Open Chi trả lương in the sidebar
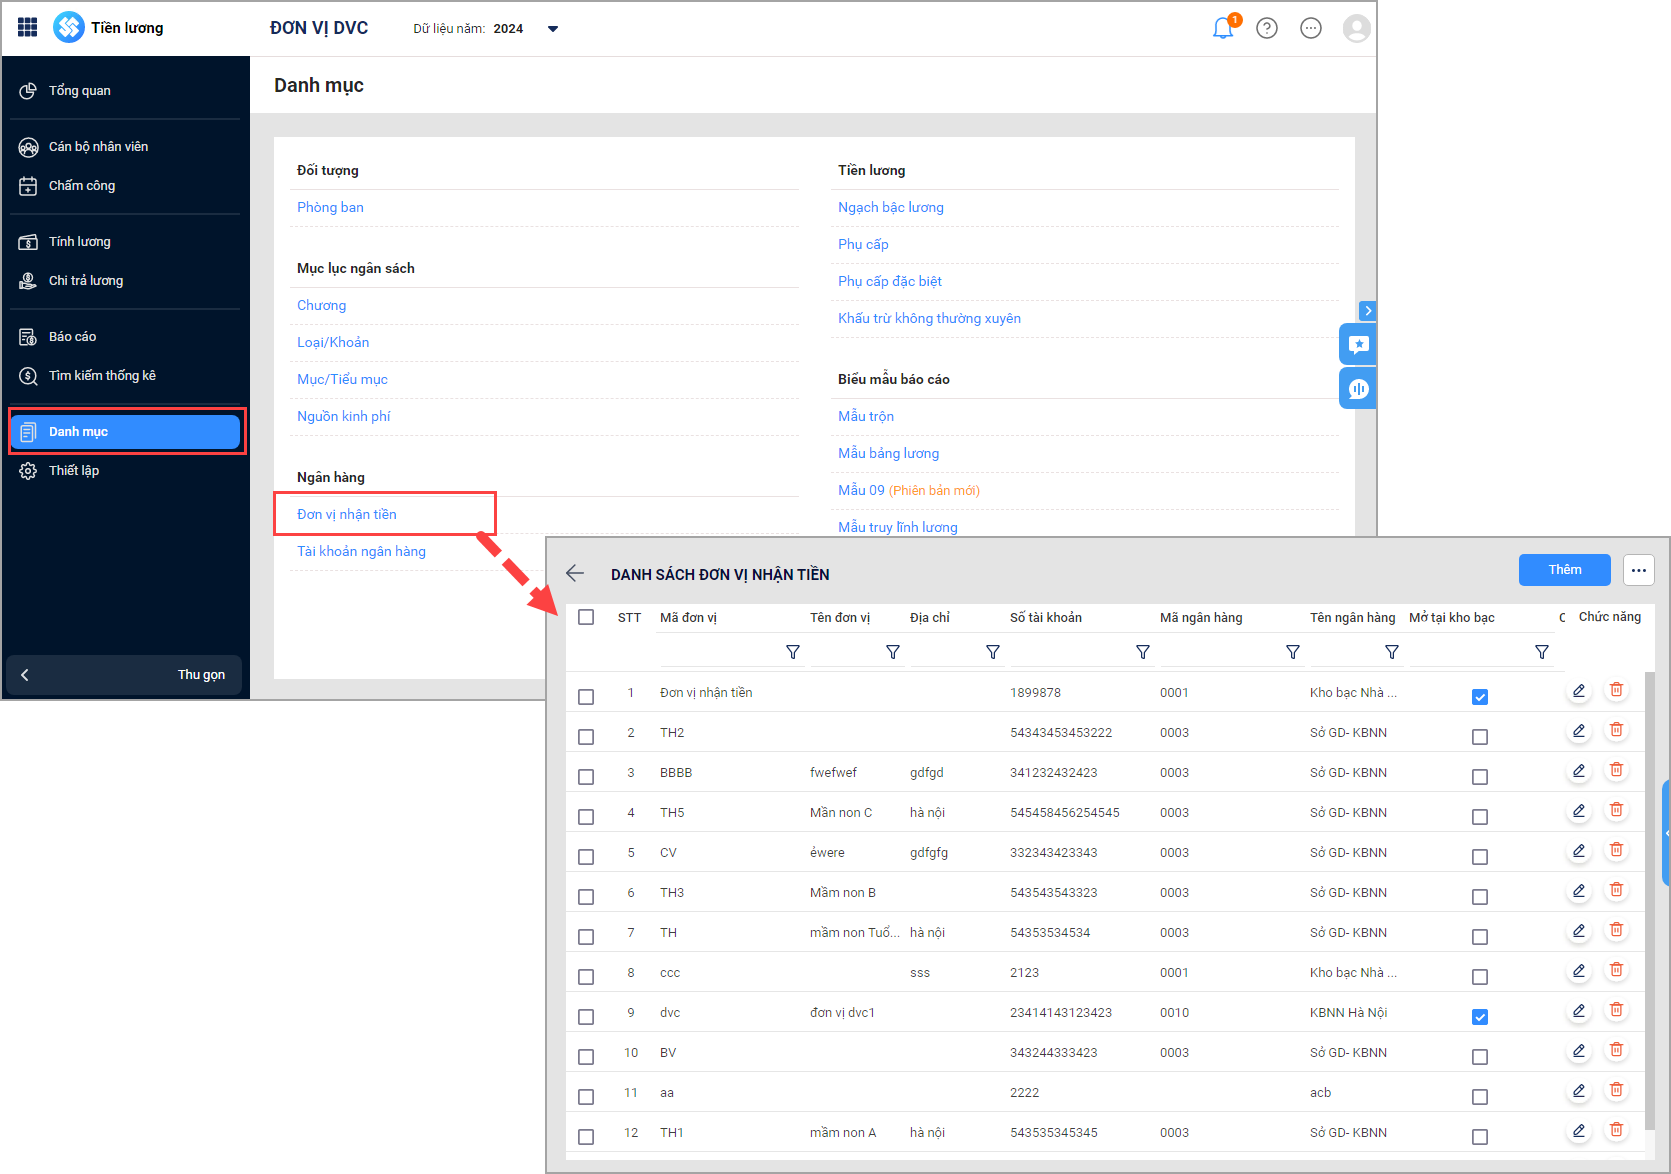 (124, 280)
